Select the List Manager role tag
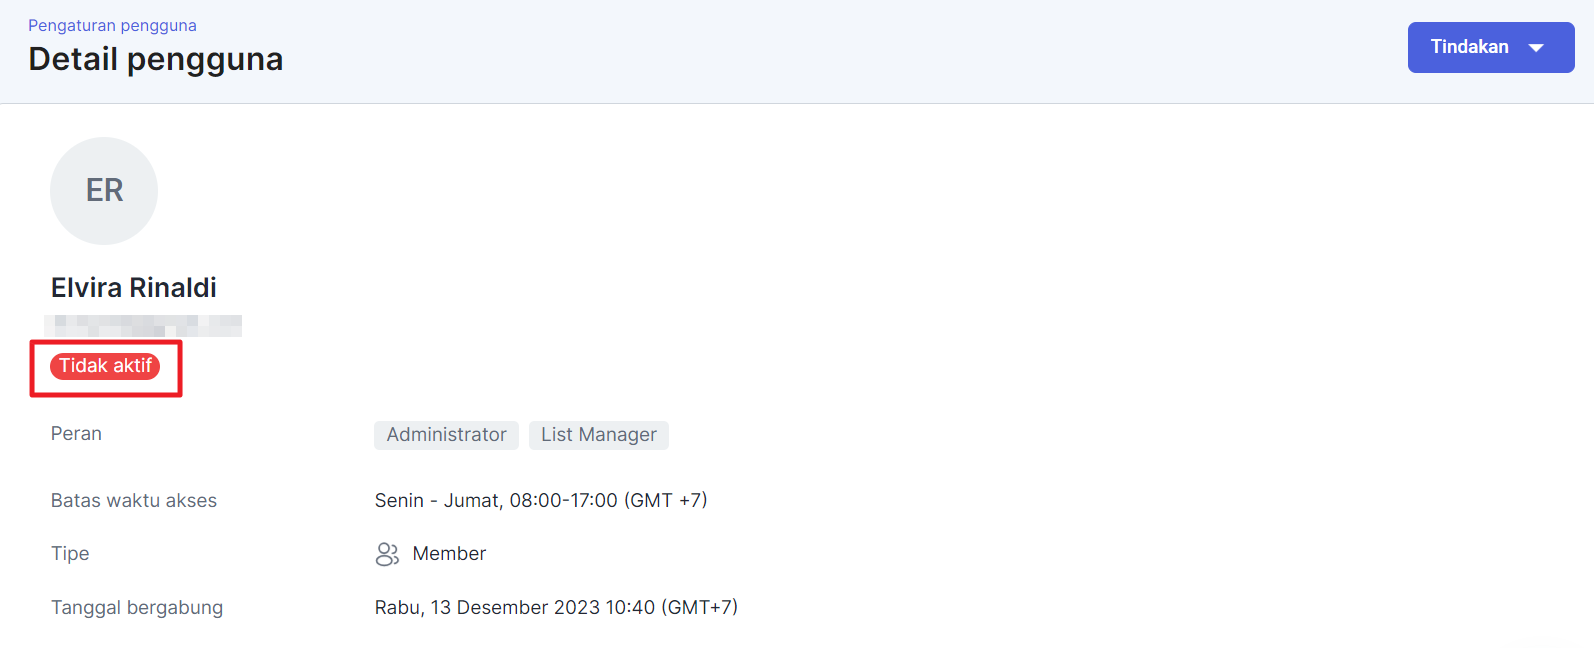The height and width of the screenshot is (648, 1594). point(598,435)
